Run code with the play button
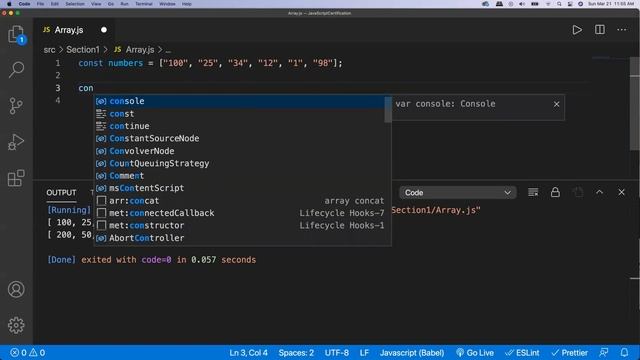The height and width of the screenshot is (360, 640). coord(577,30)
